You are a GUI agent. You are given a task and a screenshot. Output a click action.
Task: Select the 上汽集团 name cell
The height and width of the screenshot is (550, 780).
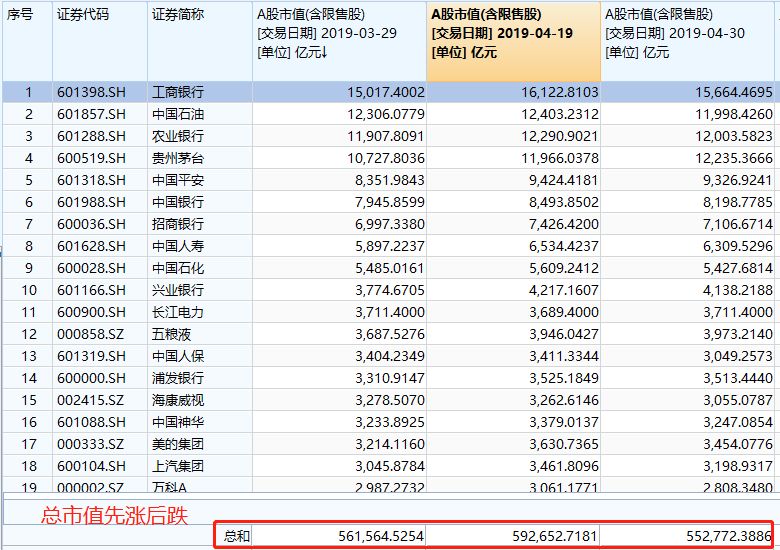tap(200, 466)
